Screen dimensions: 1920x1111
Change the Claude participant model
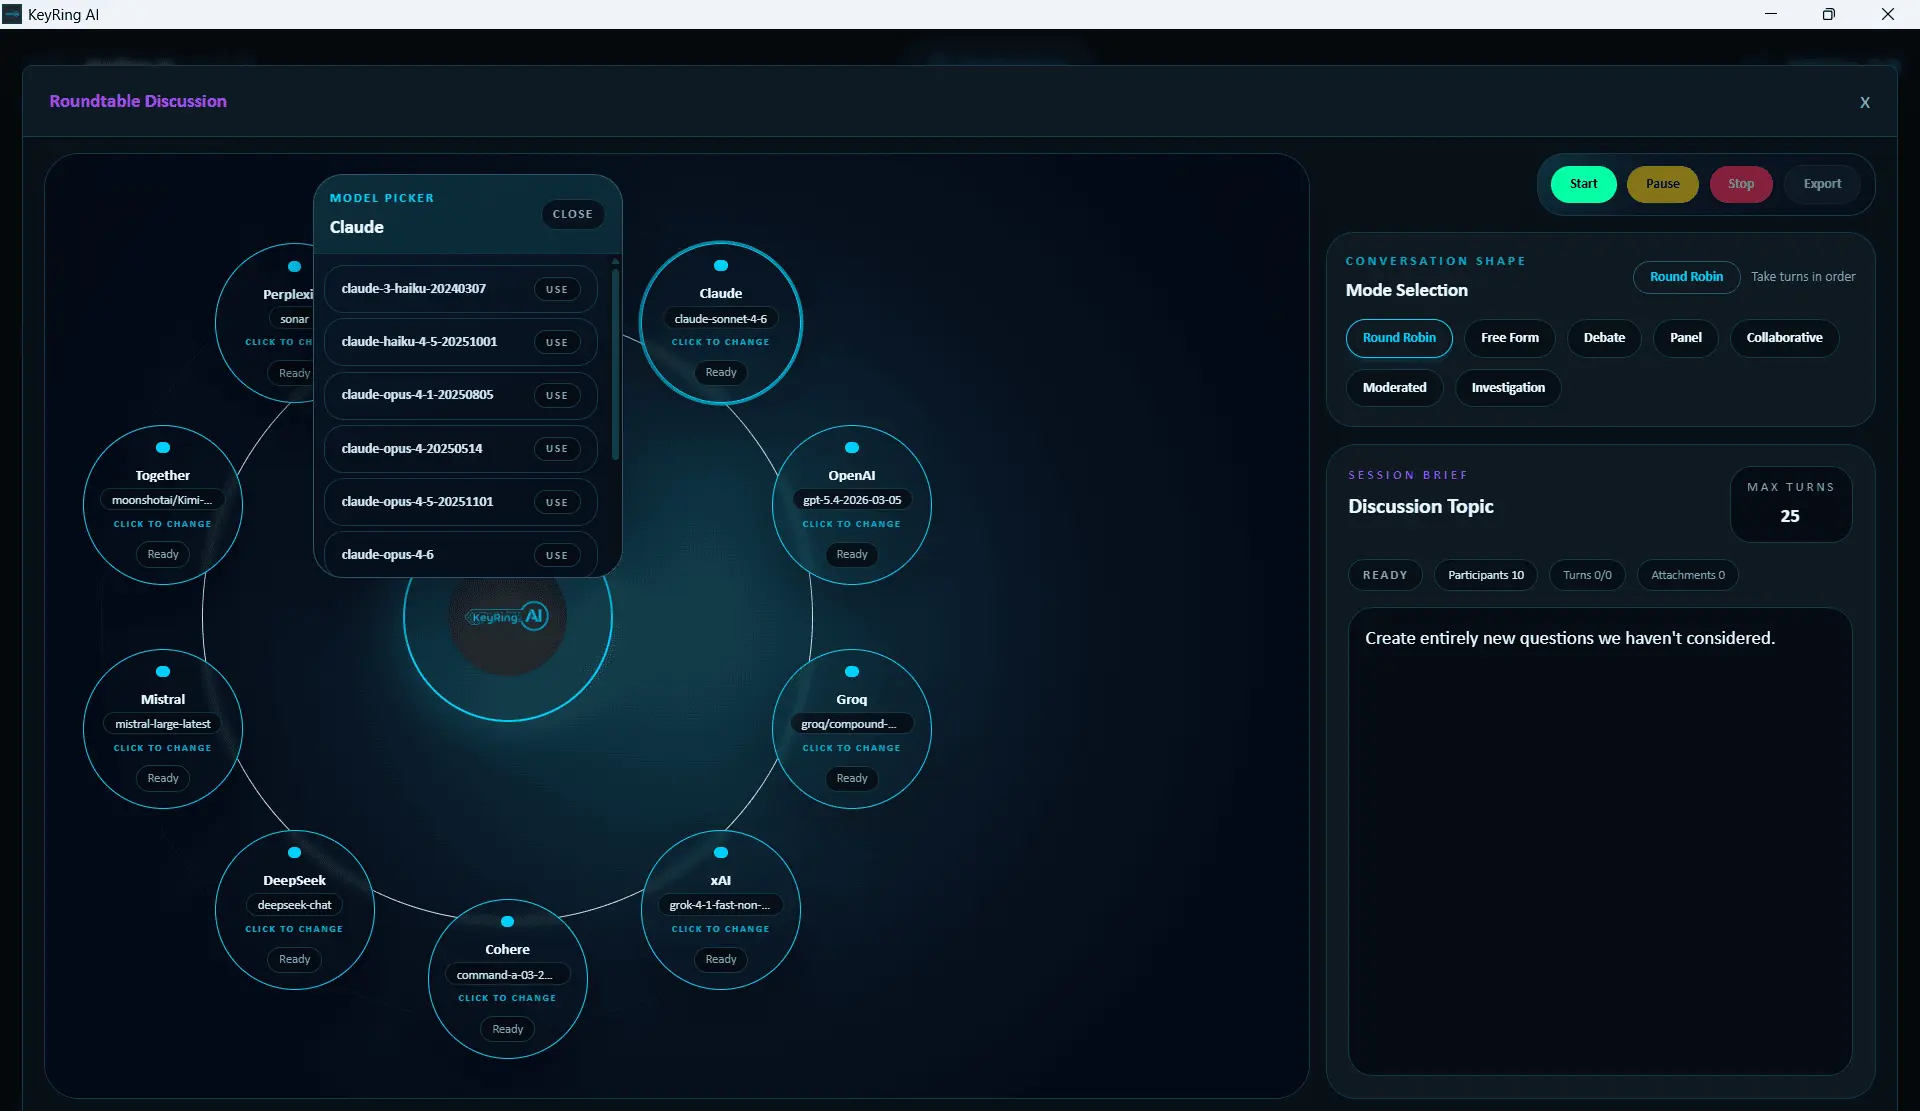[720, 342]
